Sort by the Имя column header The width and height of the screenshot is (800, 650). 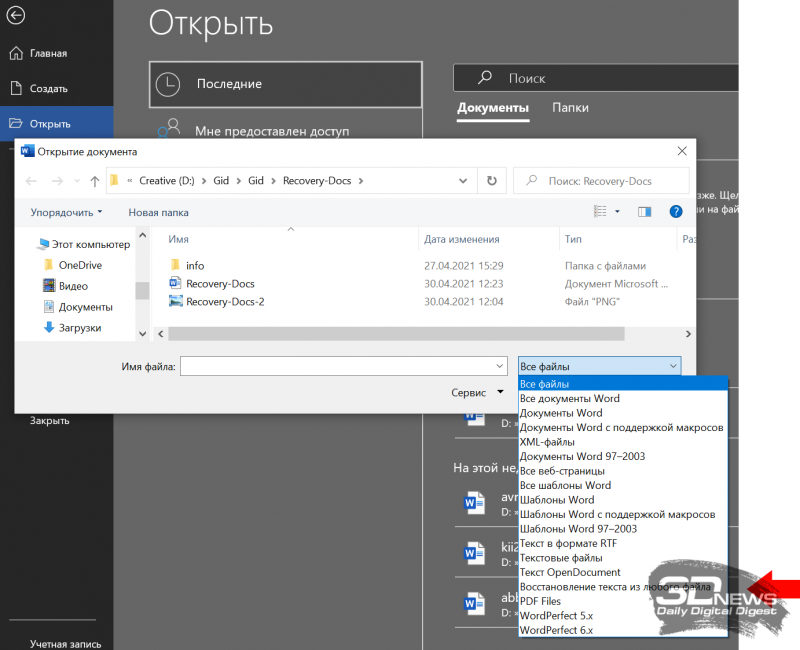[179, 239]
